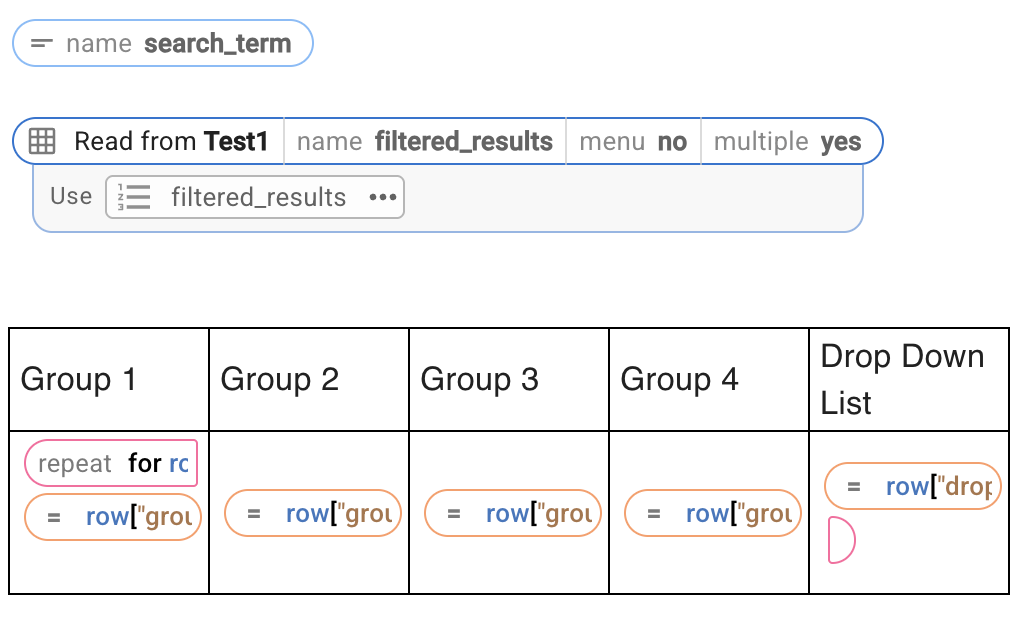Expand the three-dots menu after filtered_results
Viewport: 1032px width, 640px height.
[383, 197]
